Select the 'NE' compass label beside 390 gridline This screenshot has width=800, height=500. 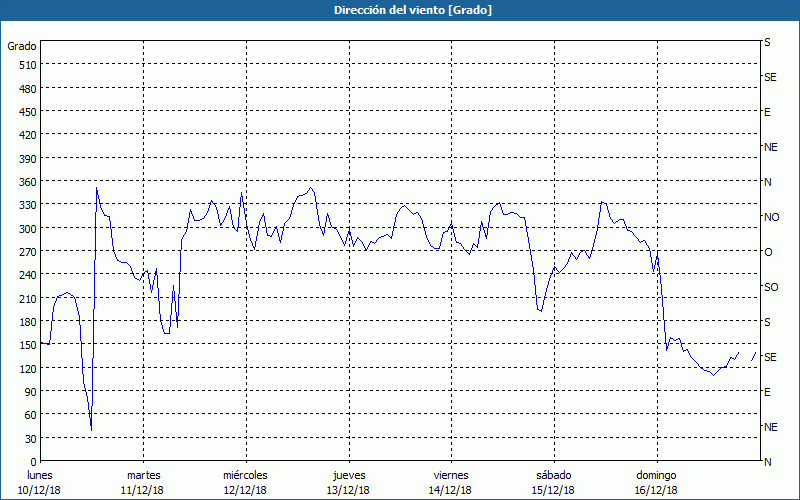point(771,147)
